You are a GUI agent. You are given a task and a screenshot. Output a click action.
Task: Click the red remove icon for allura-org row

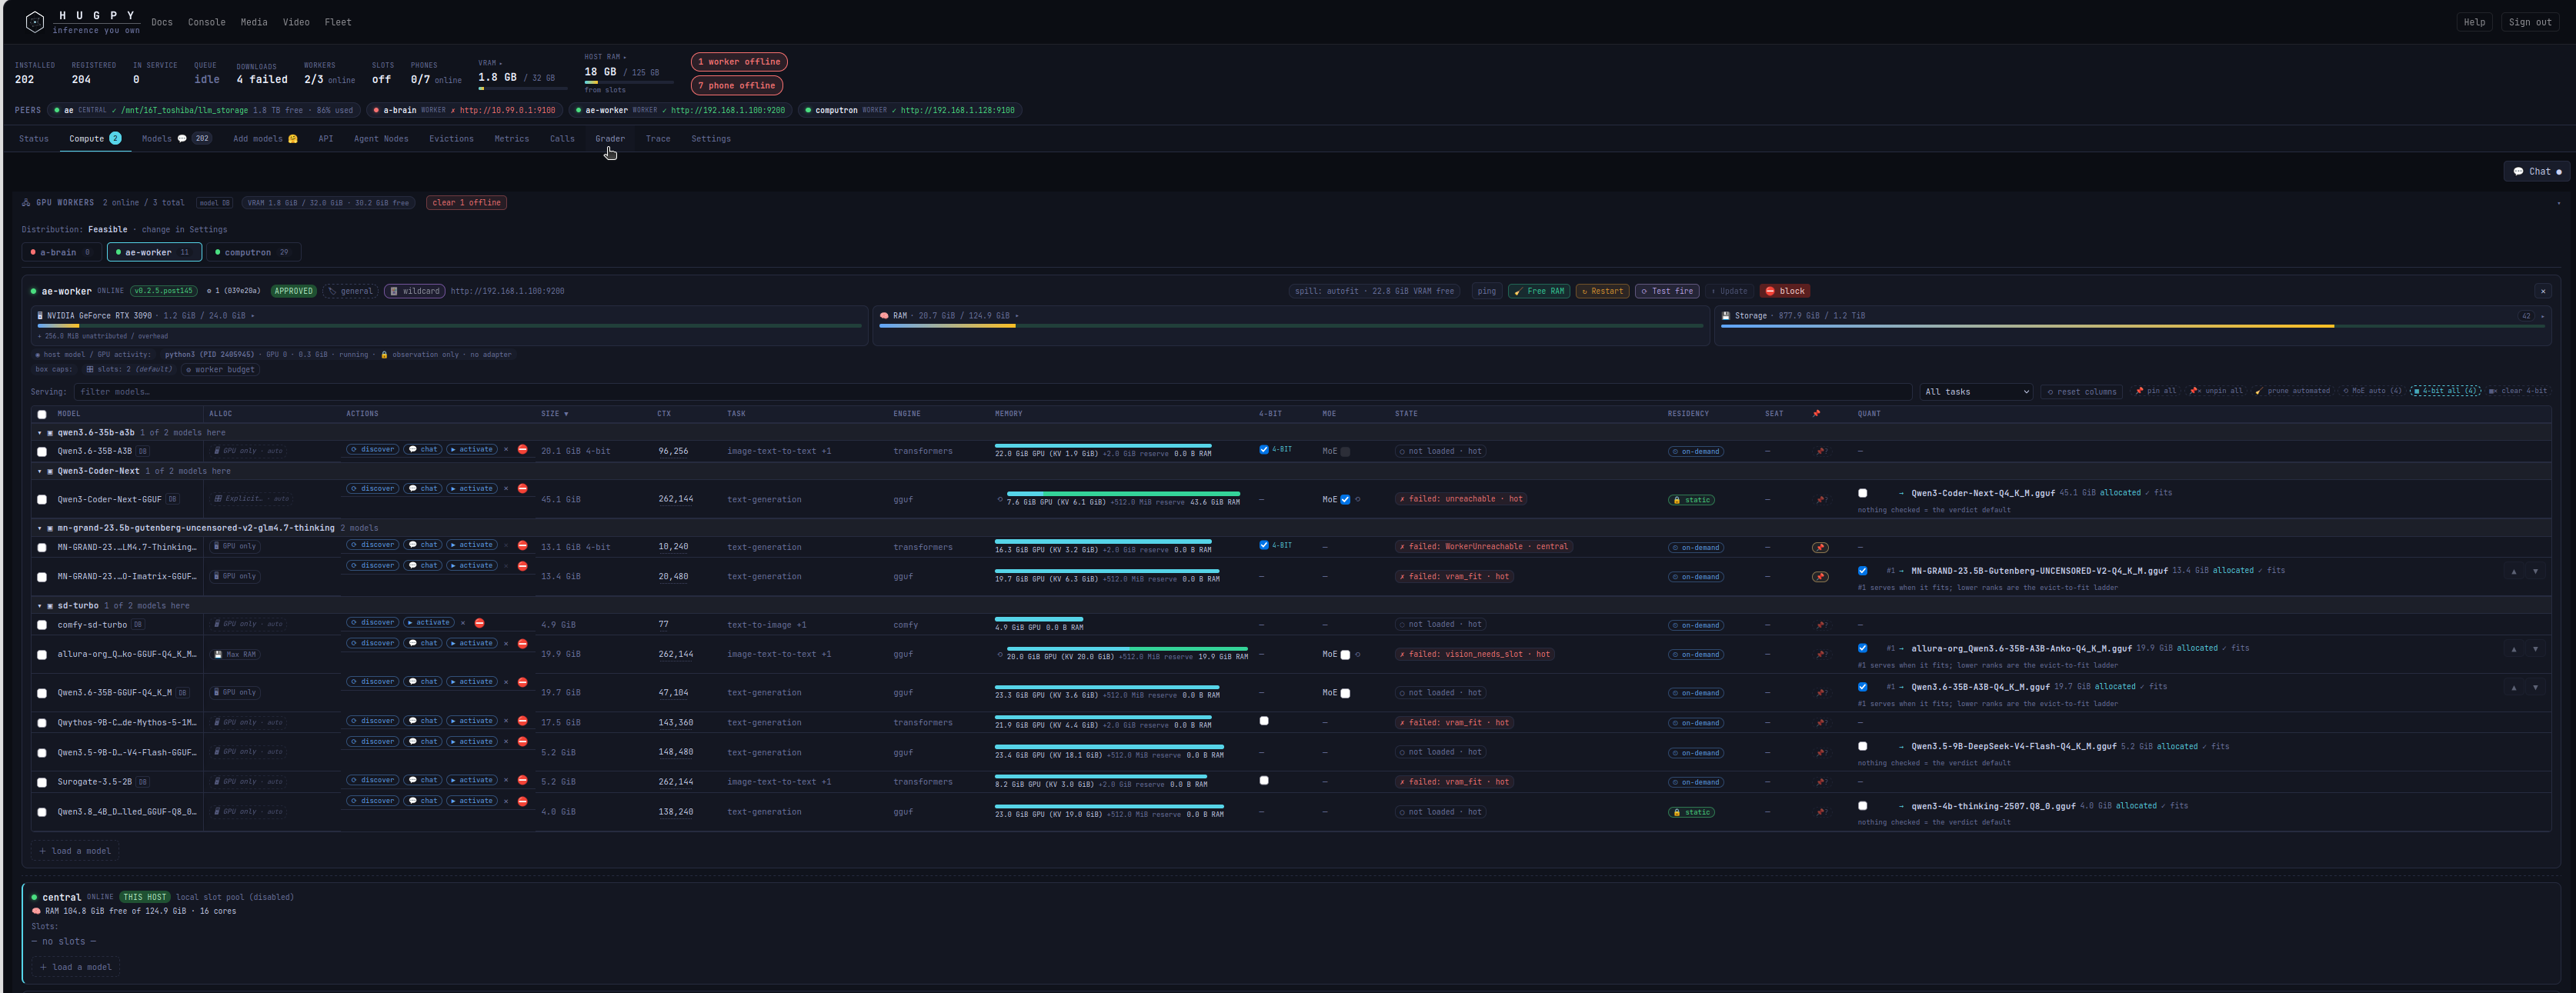coord(522,643)
